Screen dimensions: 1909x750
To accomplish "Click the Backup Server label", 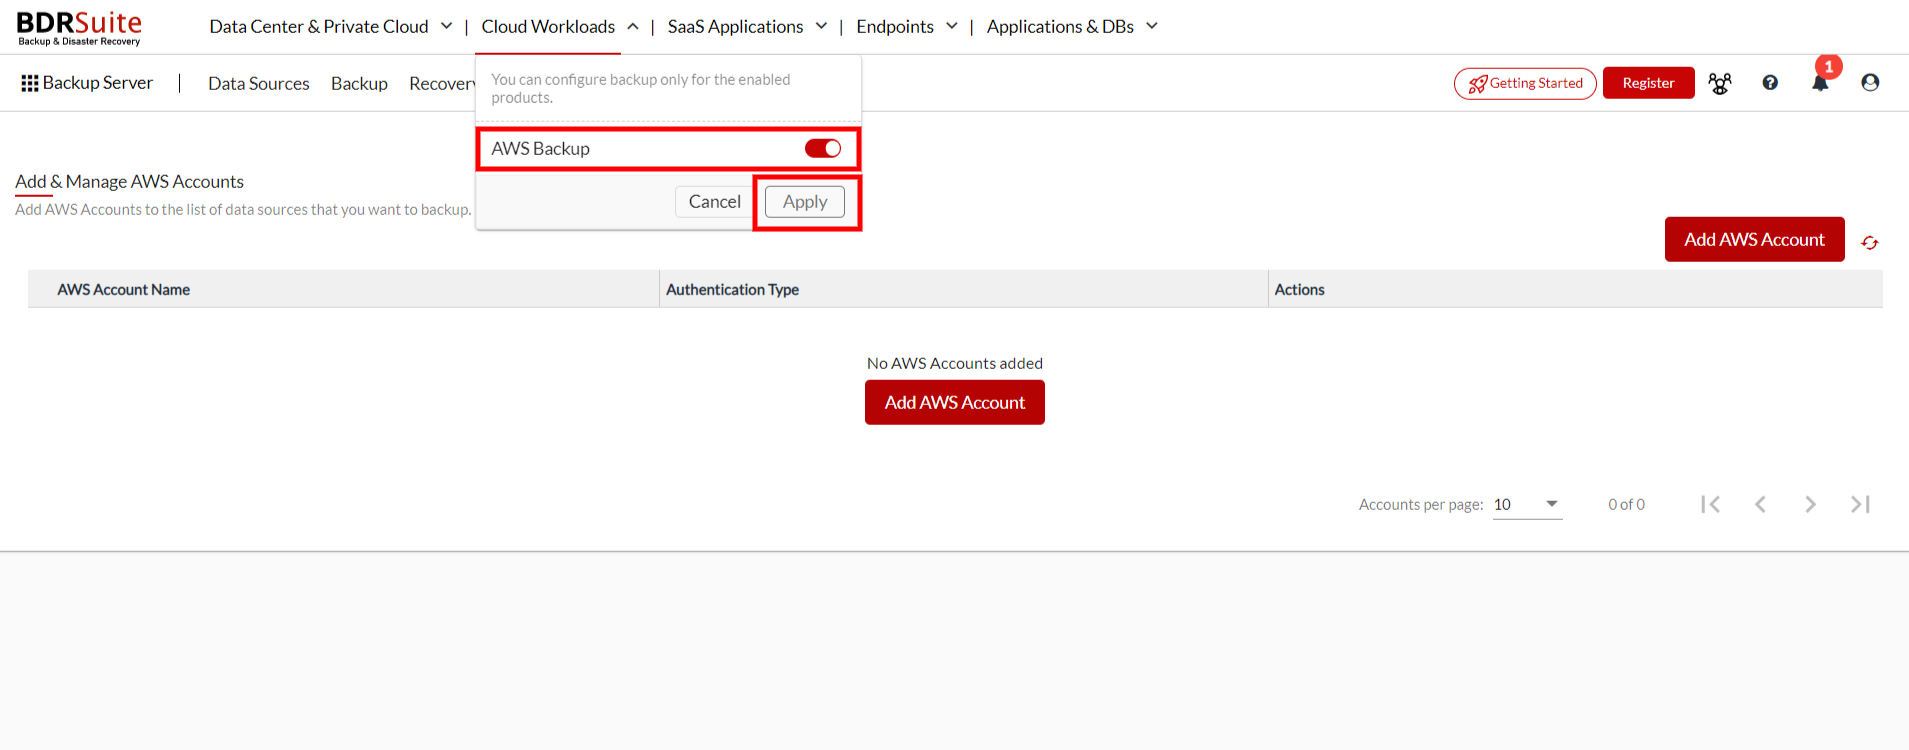I will [x=98, y=83].
